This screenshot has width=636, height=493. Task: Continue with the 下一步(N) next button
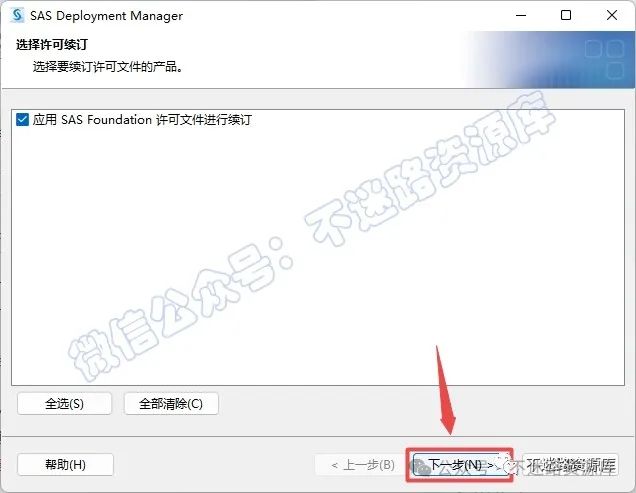point(460,465)
